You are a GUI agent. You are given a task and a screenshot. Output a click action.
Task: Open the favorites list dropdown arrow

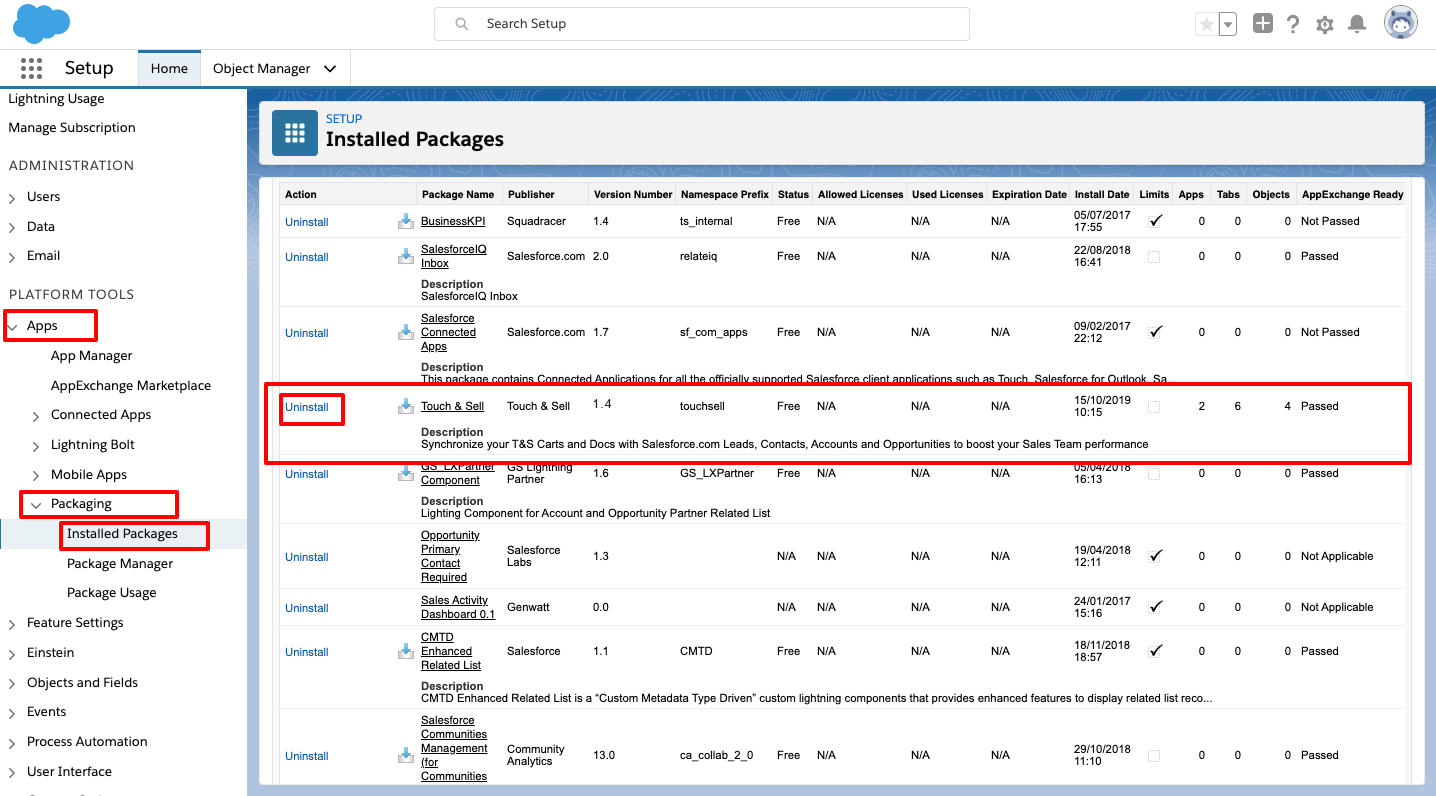click(1228, 24)
